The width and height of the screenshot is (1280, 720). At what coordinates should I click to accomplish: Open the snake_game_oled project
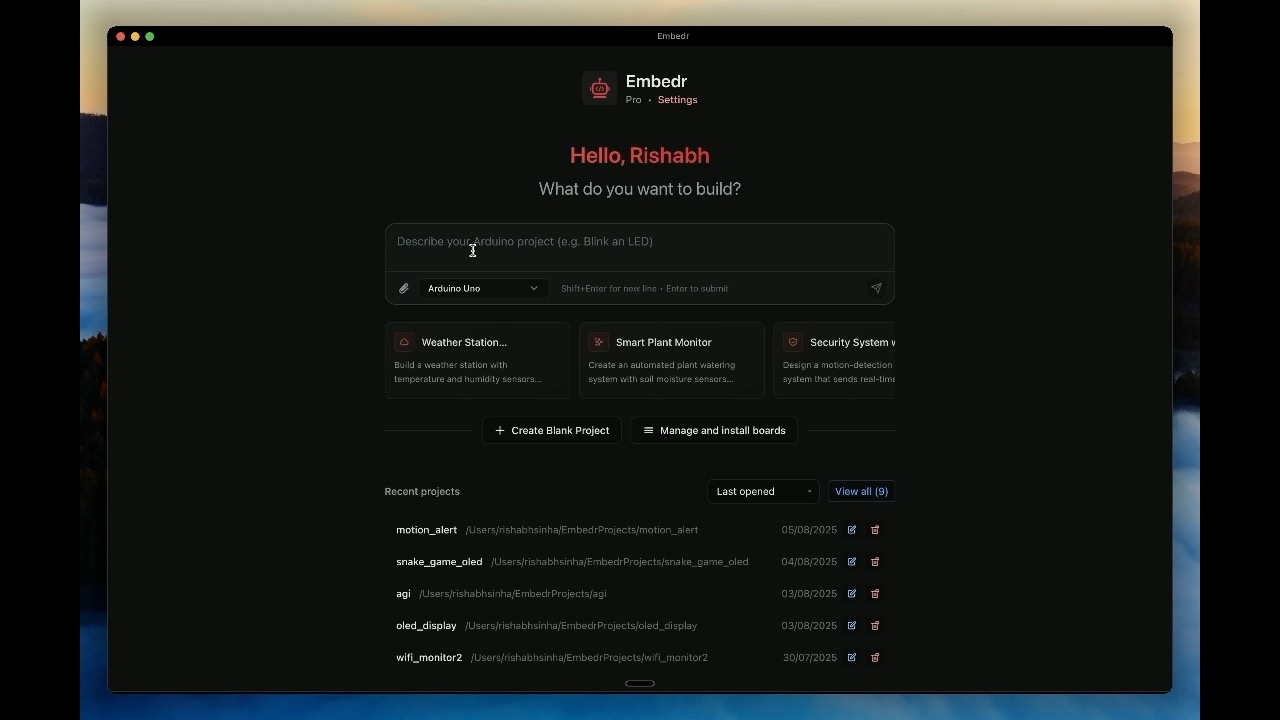click(x=640, y=562)
